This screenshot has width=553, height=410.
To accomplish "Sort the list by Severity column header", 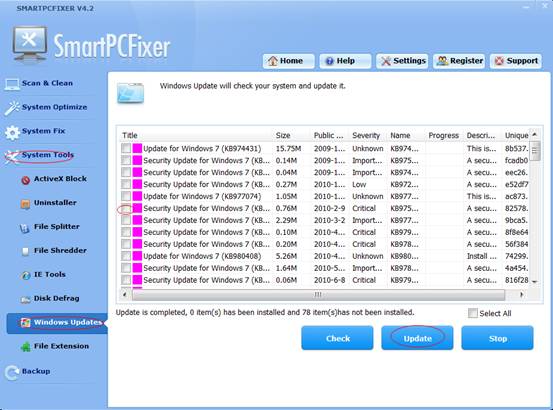I will 366,136.
